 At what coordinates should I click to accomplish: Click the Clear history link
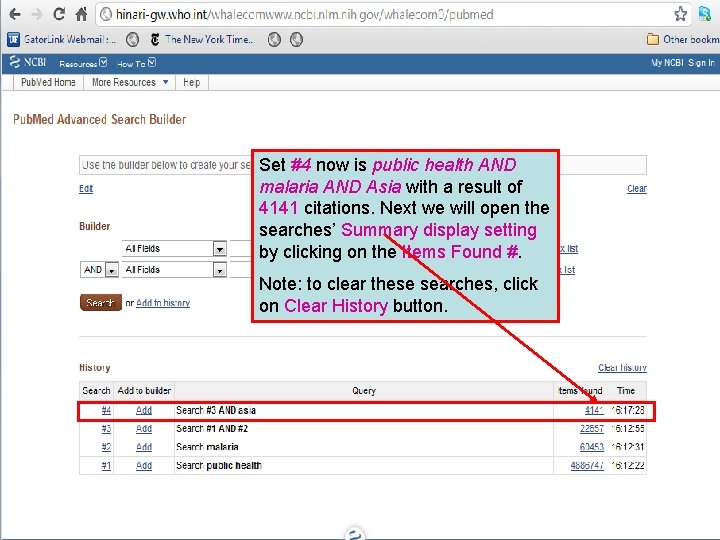pos(622,368)
